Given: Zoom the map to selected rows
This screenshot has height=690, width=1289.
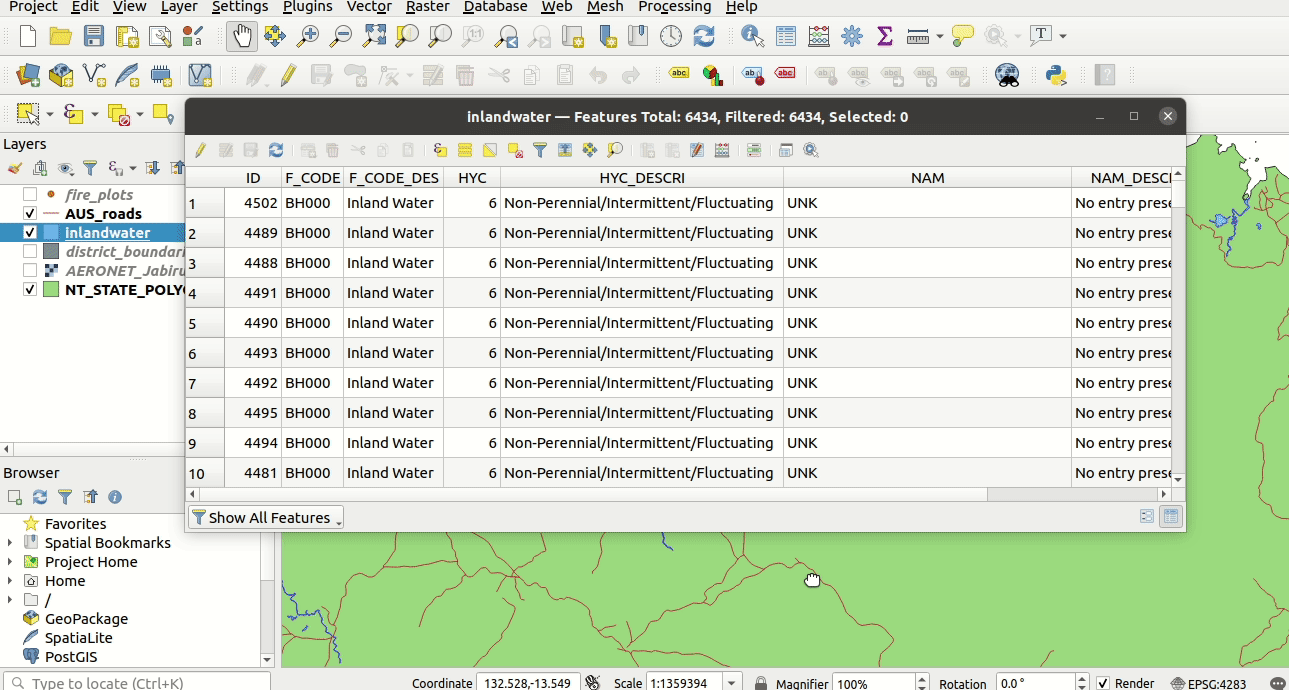Looking at the screenshot, I should [x=615, y=150].
